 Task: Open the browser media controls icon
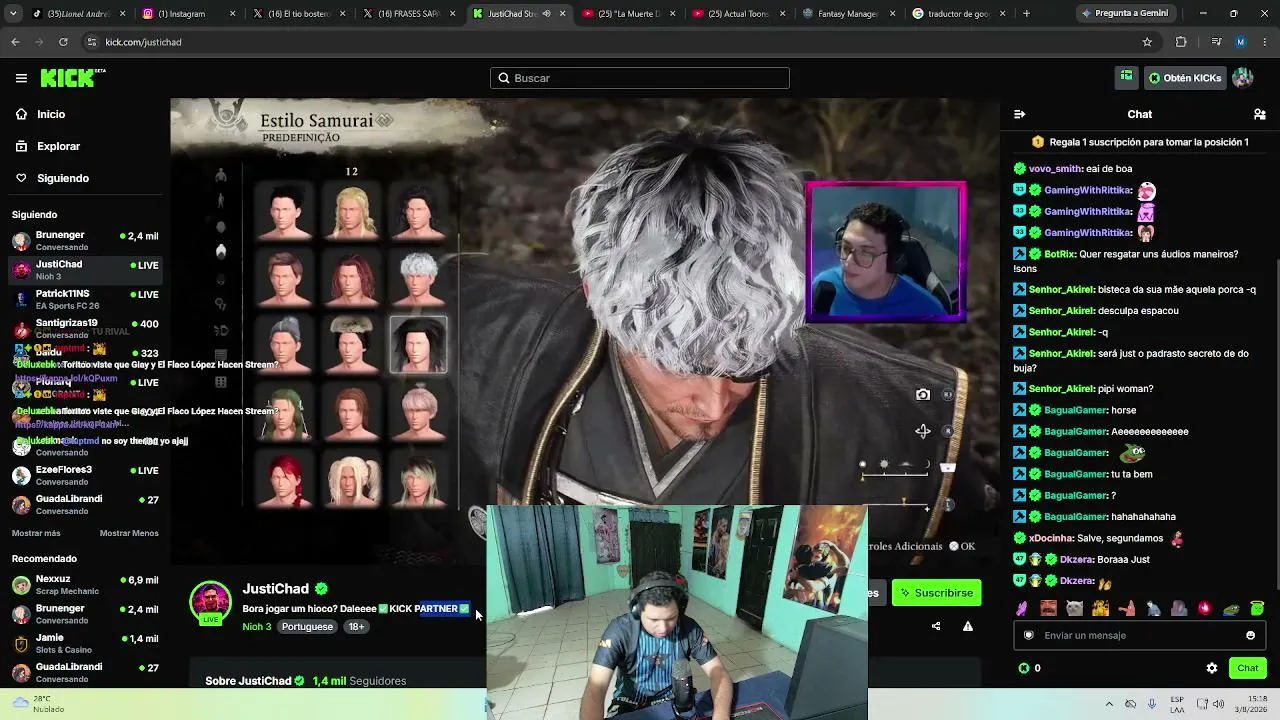point(1216,42)
